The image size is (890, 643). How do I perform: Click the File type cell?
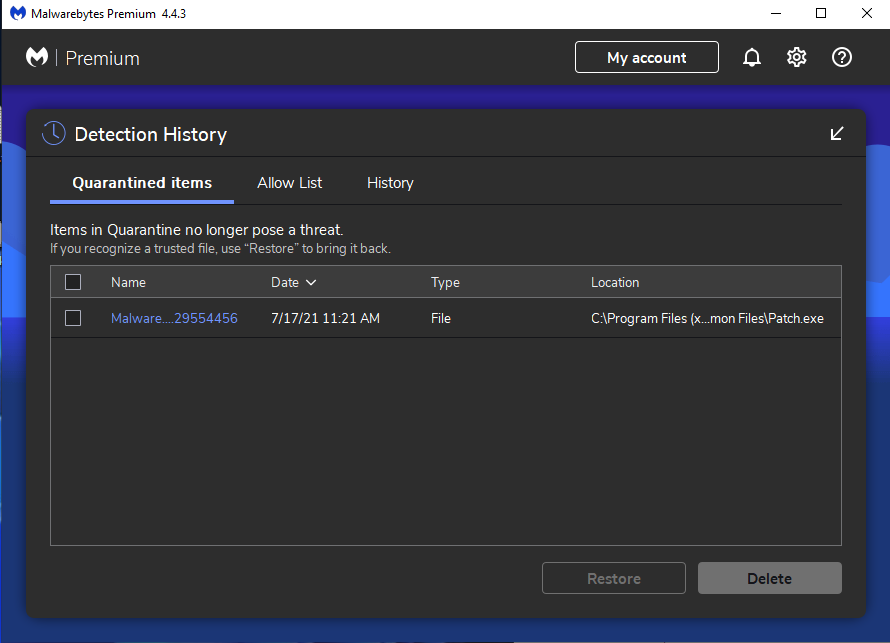tap(440, 318)
